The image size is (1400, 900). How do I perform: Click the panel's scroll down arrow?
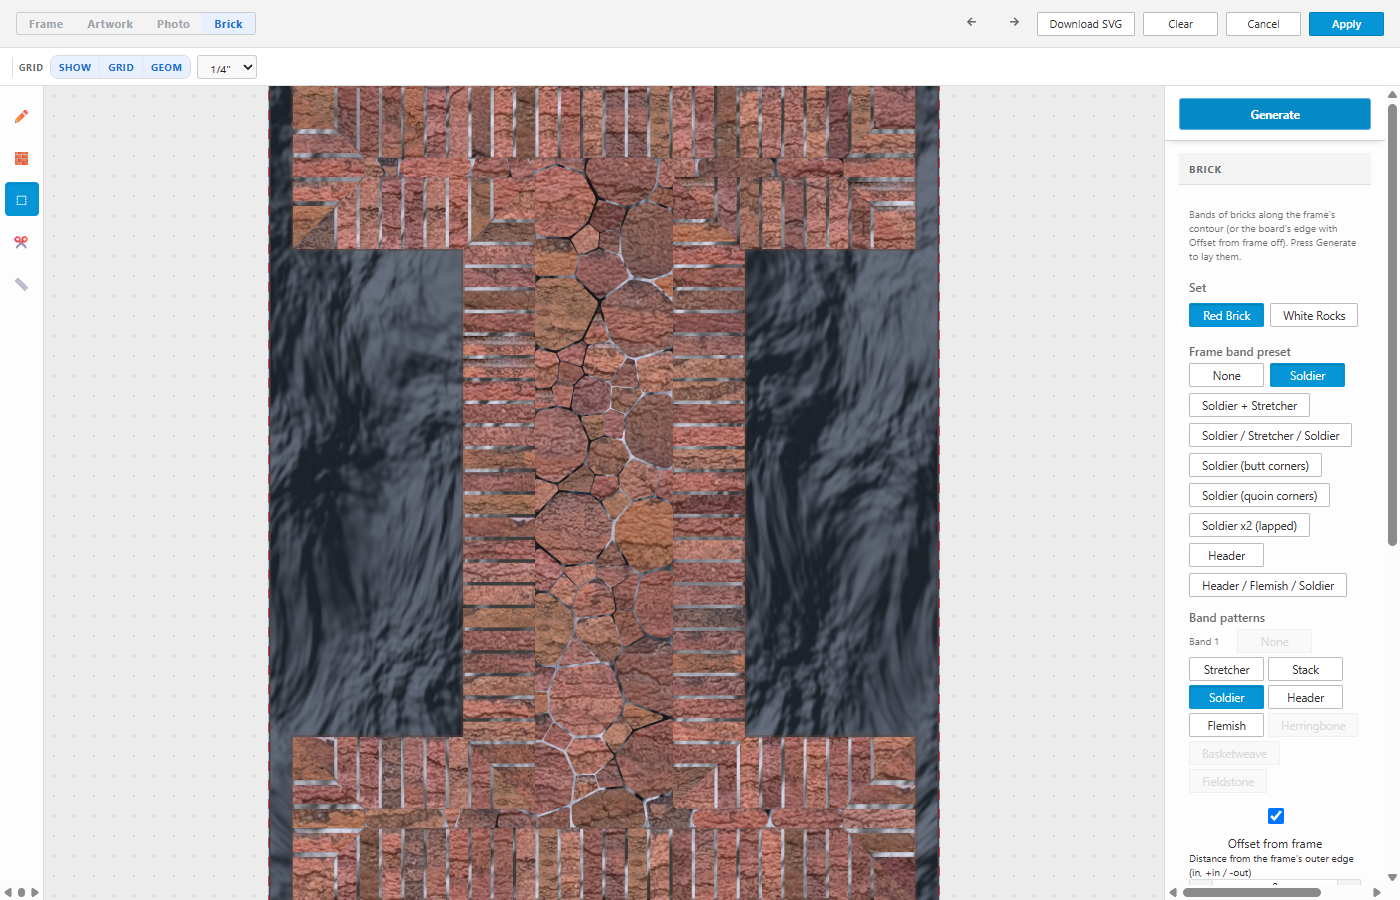(1392, 877)
